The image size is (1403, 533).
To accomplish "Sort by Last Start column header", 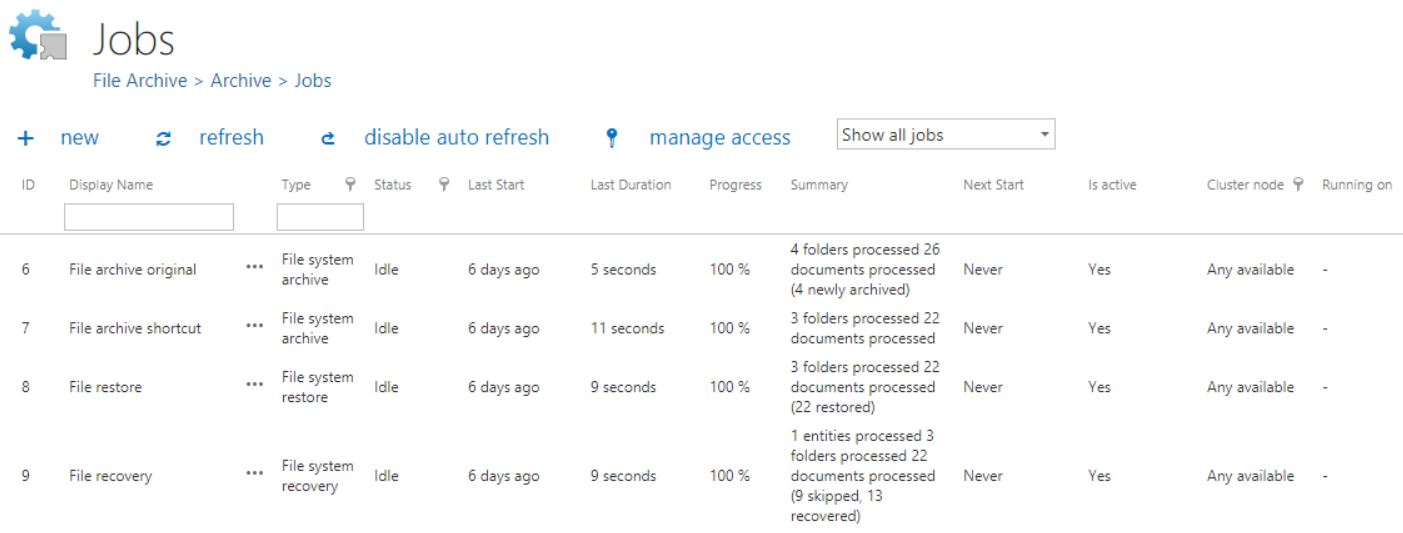I will [496, 185].
